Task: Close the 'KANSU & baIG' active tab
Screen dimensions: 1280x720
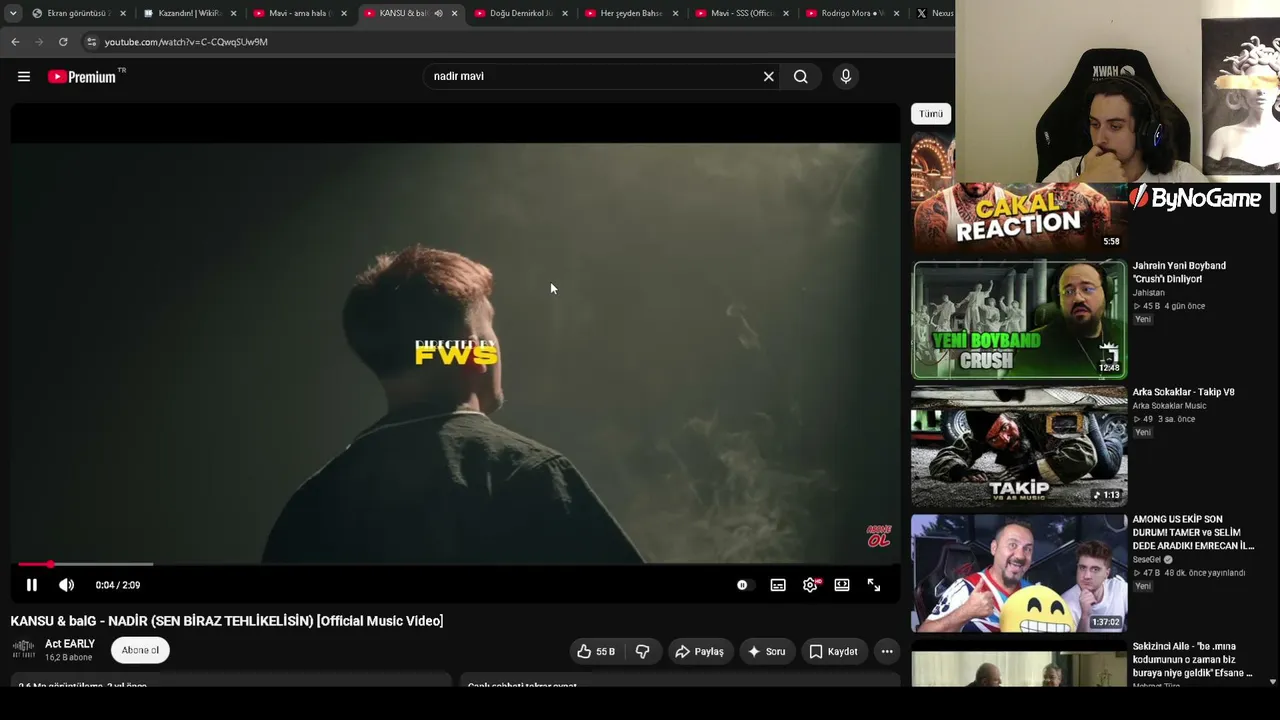Action: click(454, 13)
